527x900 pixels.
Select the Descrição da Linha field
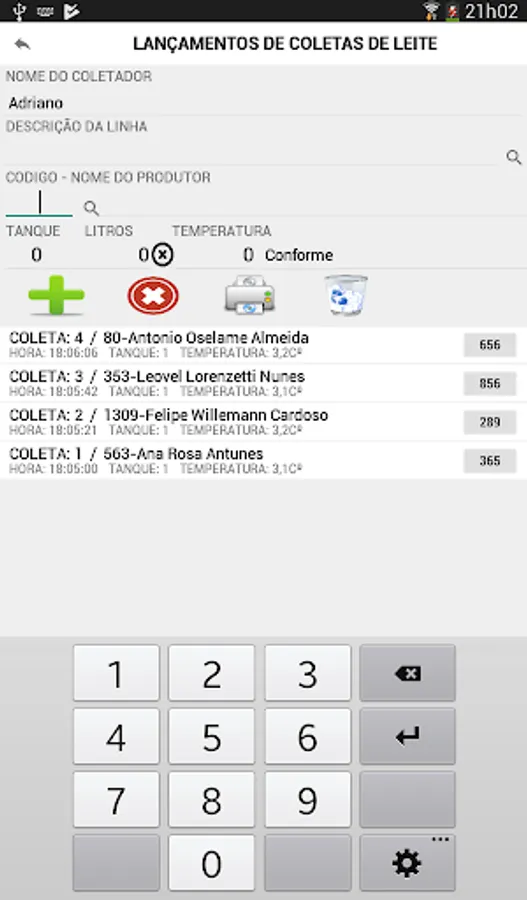tap(251, 154)
